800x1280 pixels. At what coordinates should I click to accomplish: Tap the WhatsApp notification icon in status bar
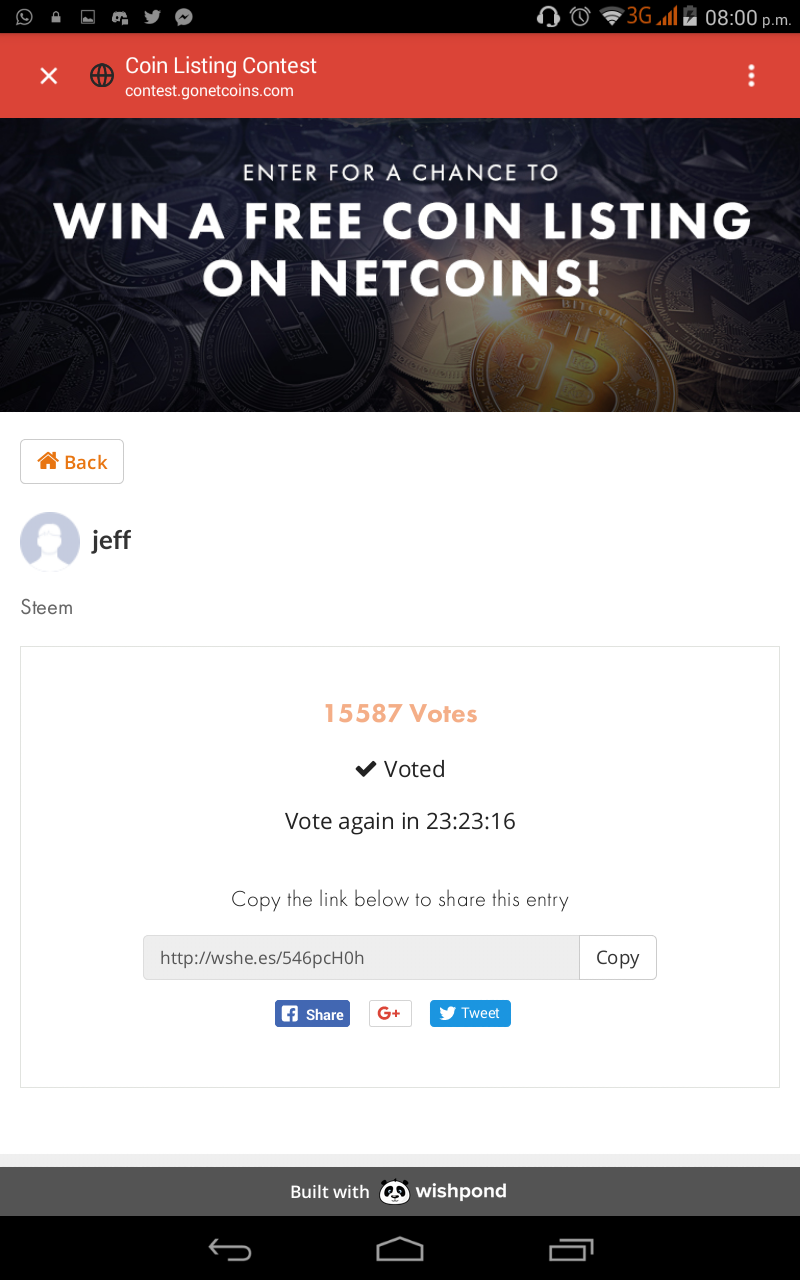pyautogui.click(x=24, y=16)
